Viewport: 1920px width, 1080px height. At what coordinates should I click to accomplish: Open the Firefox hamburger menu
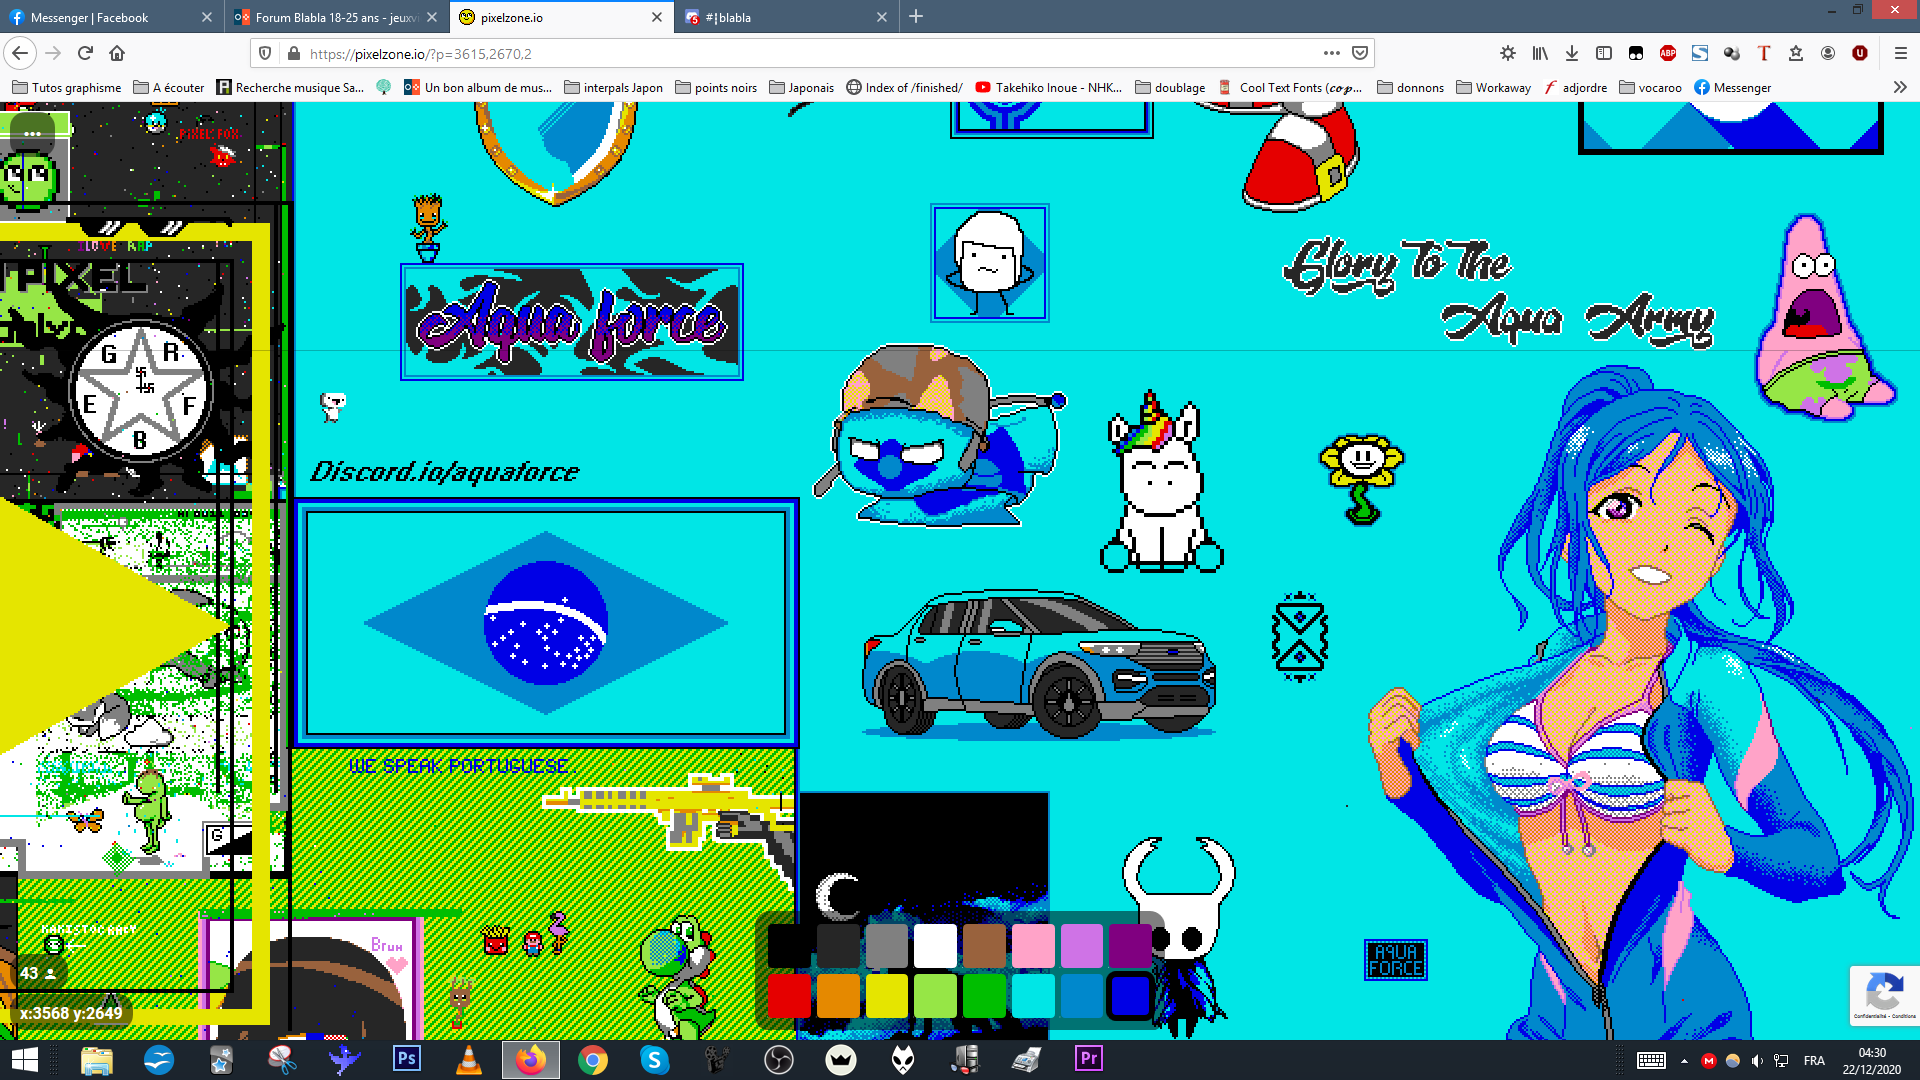[1900, 53]
